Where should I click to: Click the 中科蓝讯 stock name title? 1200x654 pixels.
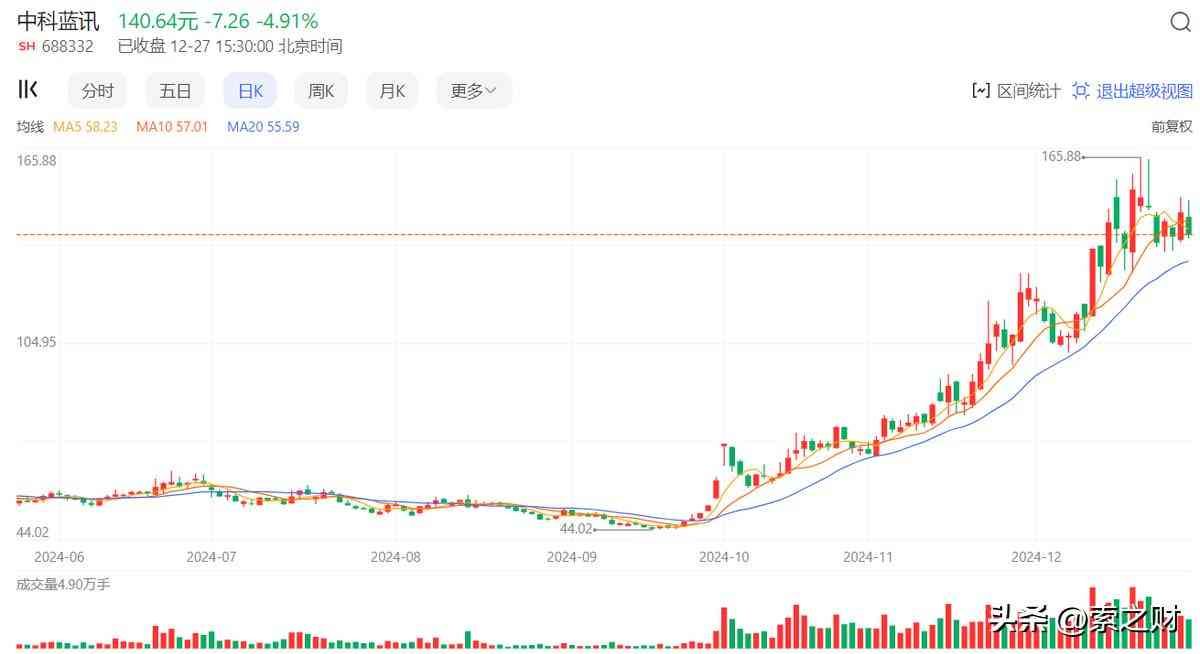58,21
